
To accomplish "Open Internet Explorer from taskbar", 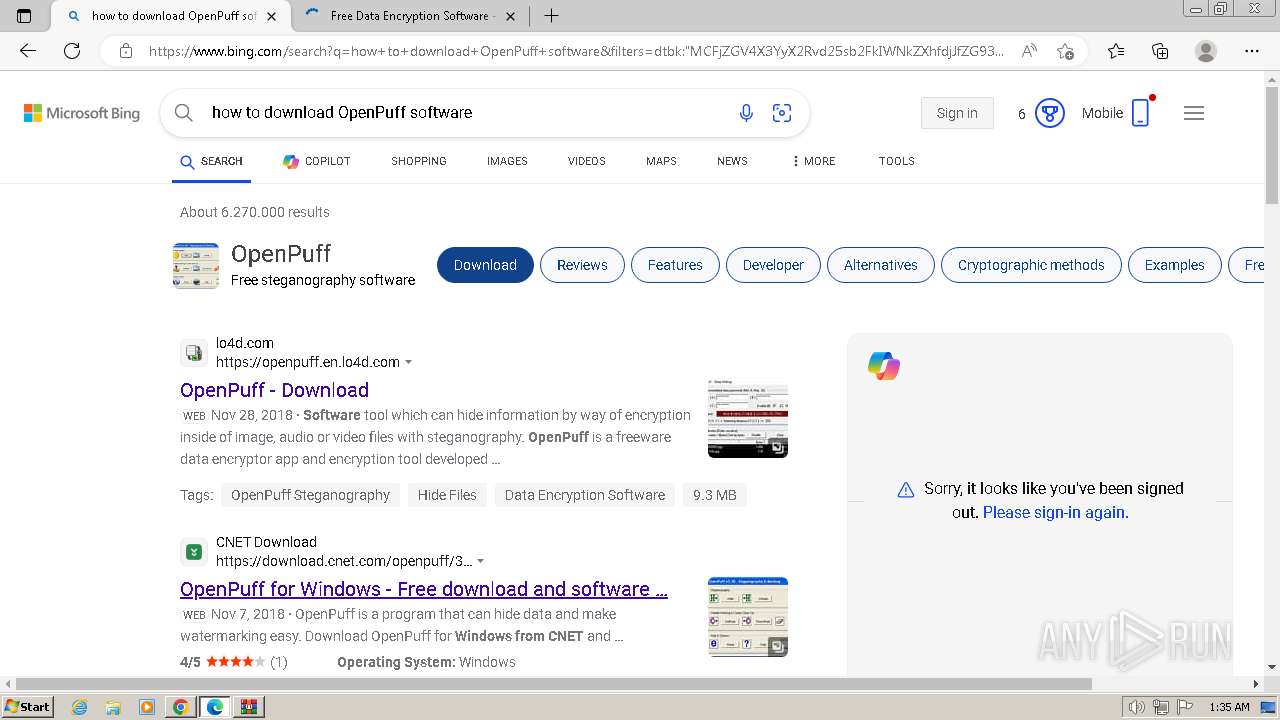I will click(80, 707).
